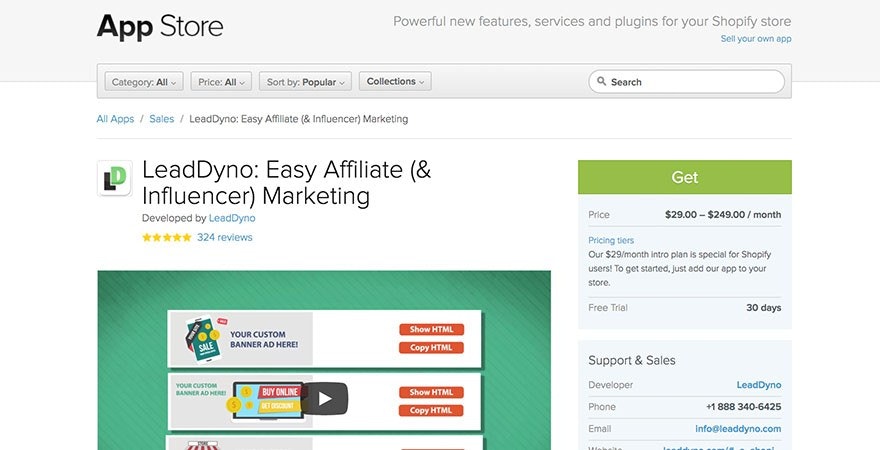The image size is (880, 450).
Task: Go to All Apps breadcrumb
Action: 115,119
